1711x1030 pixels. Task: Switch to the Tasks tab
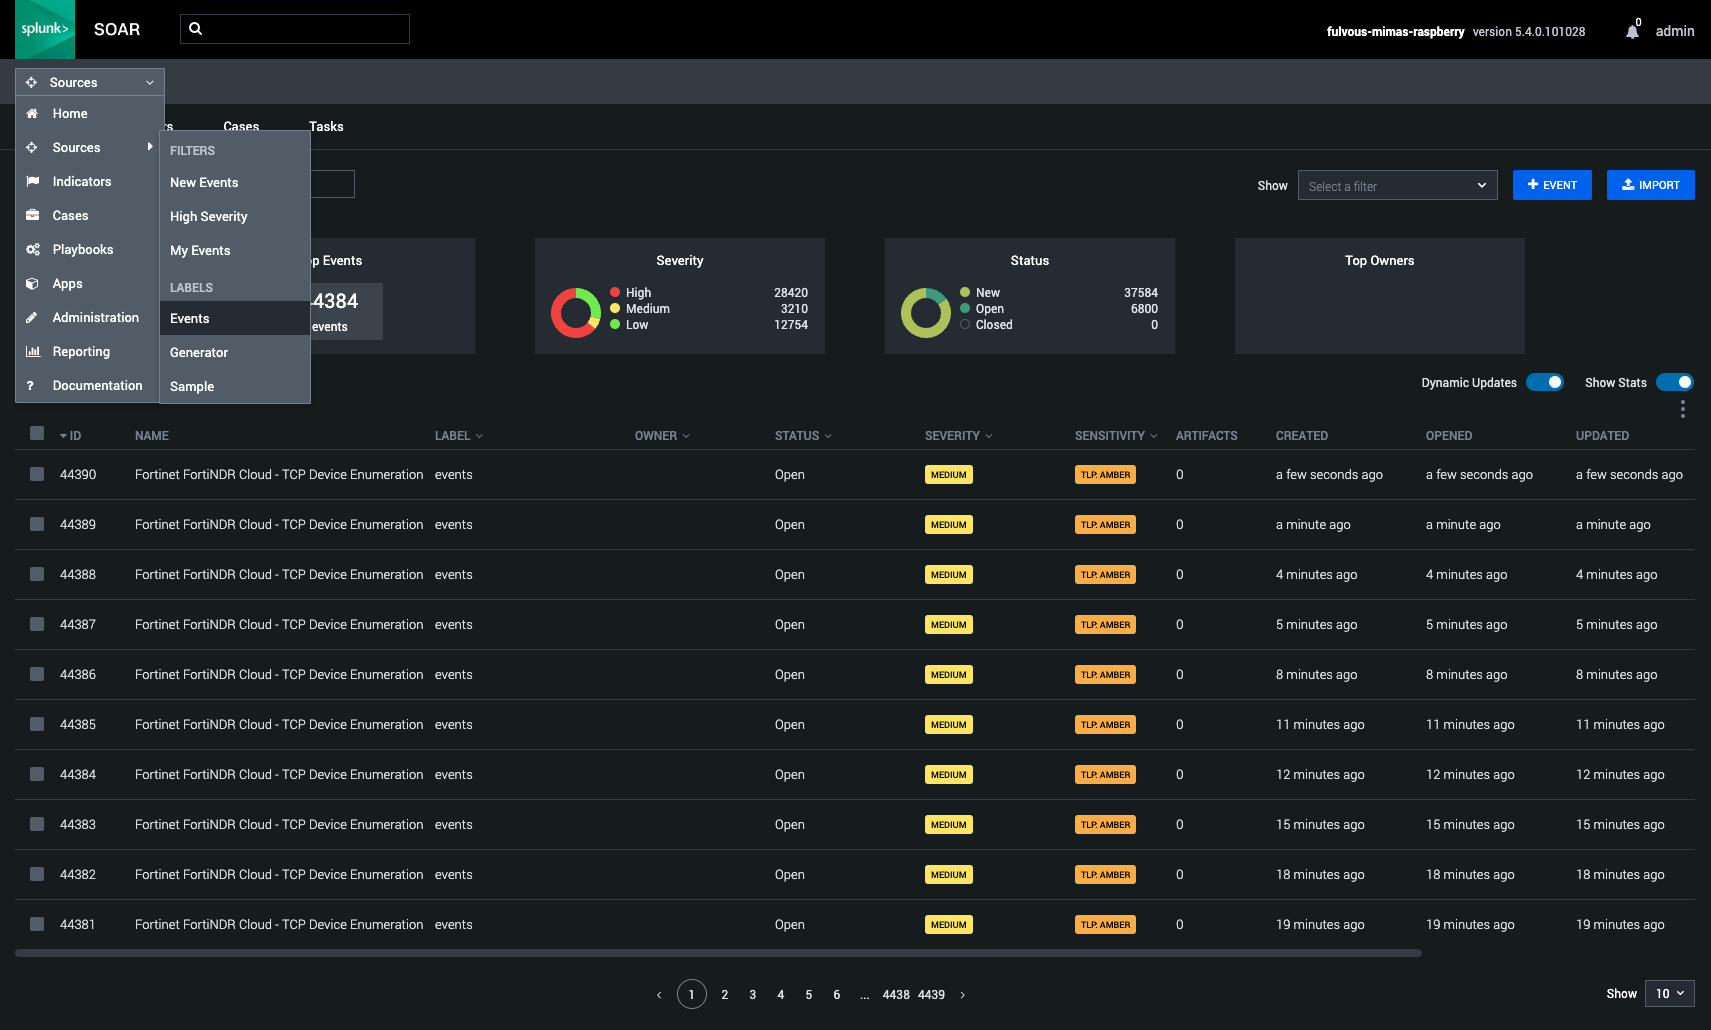point(326,126)
